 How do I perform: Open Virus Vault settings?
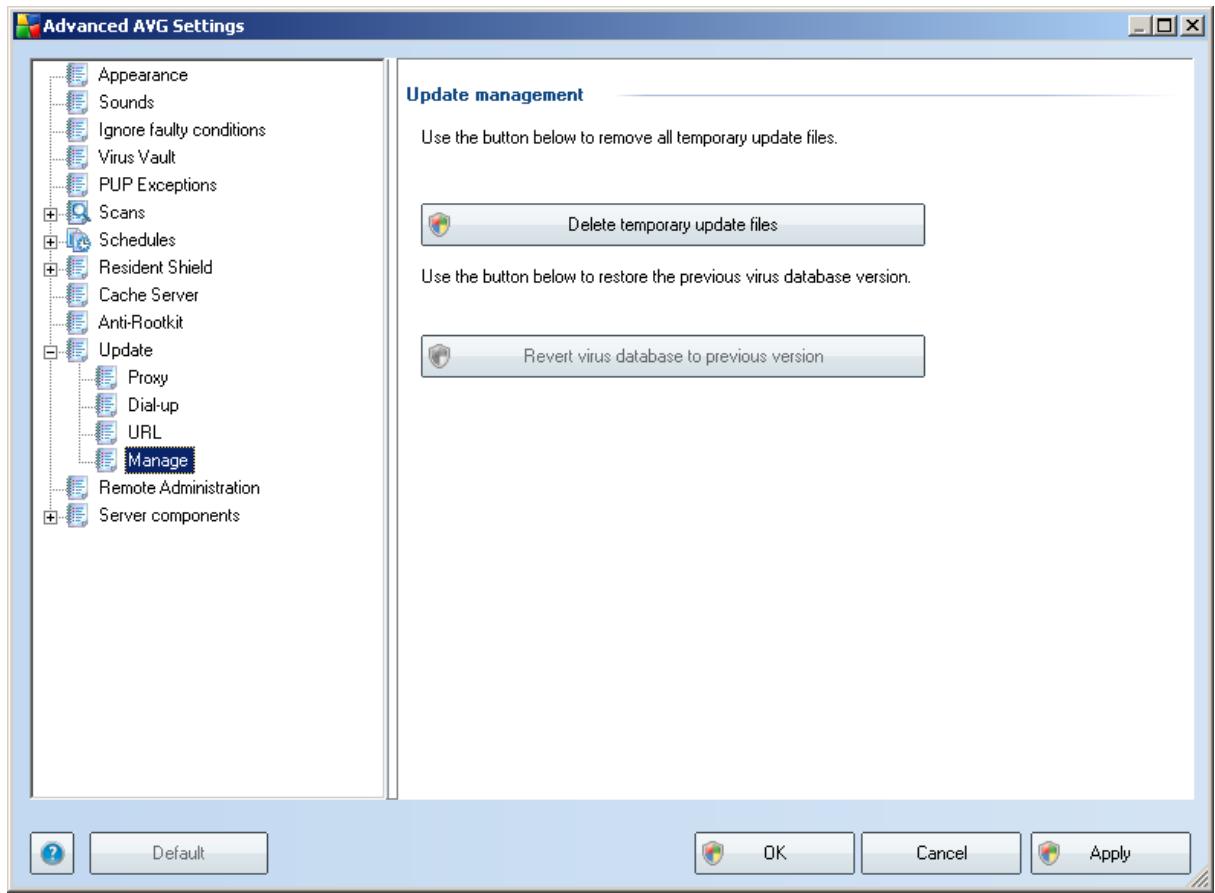click(x=135, y=157)
